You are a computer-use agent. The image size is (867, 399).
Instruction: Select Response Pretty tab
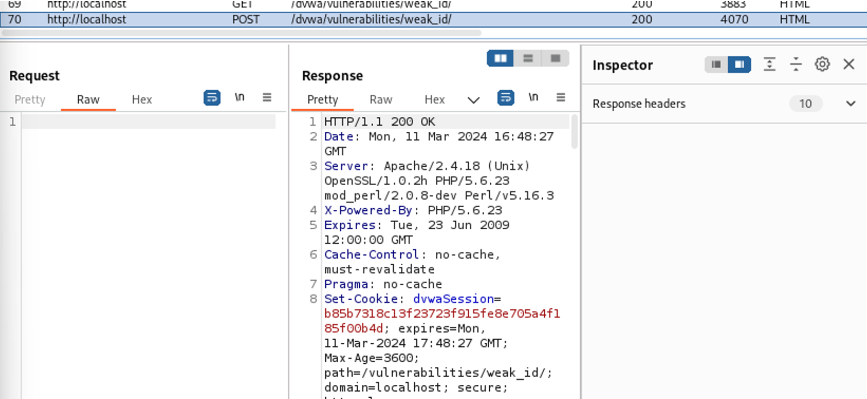(322, 99)
